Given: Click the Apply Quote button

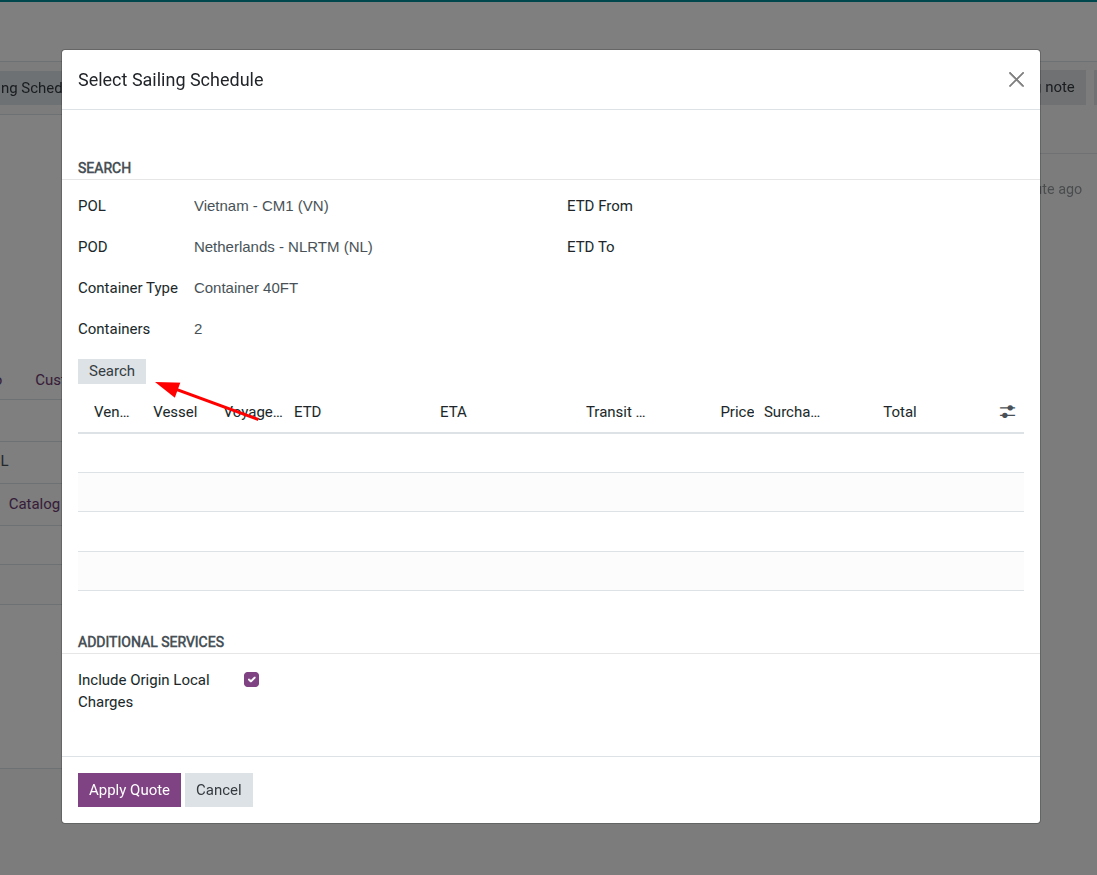Looking at the screenshot, I should click(x=129, y=790).
